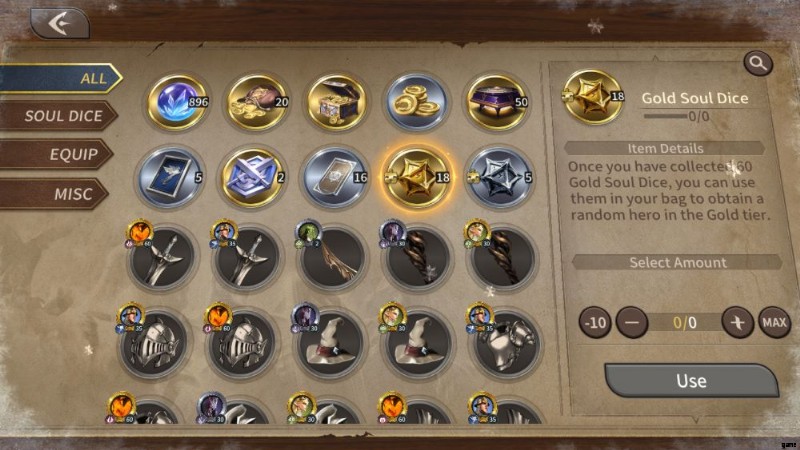Go back with the arrow button

60,23
